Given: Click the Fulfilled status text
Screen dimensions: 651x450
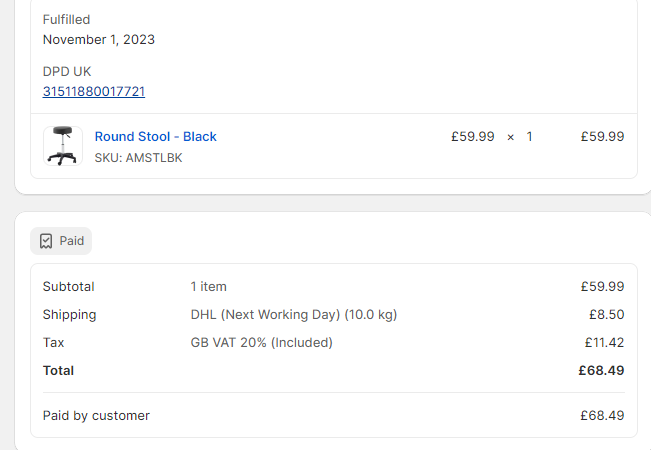Looking at the screenshot, I should click(x=66, y=20).
